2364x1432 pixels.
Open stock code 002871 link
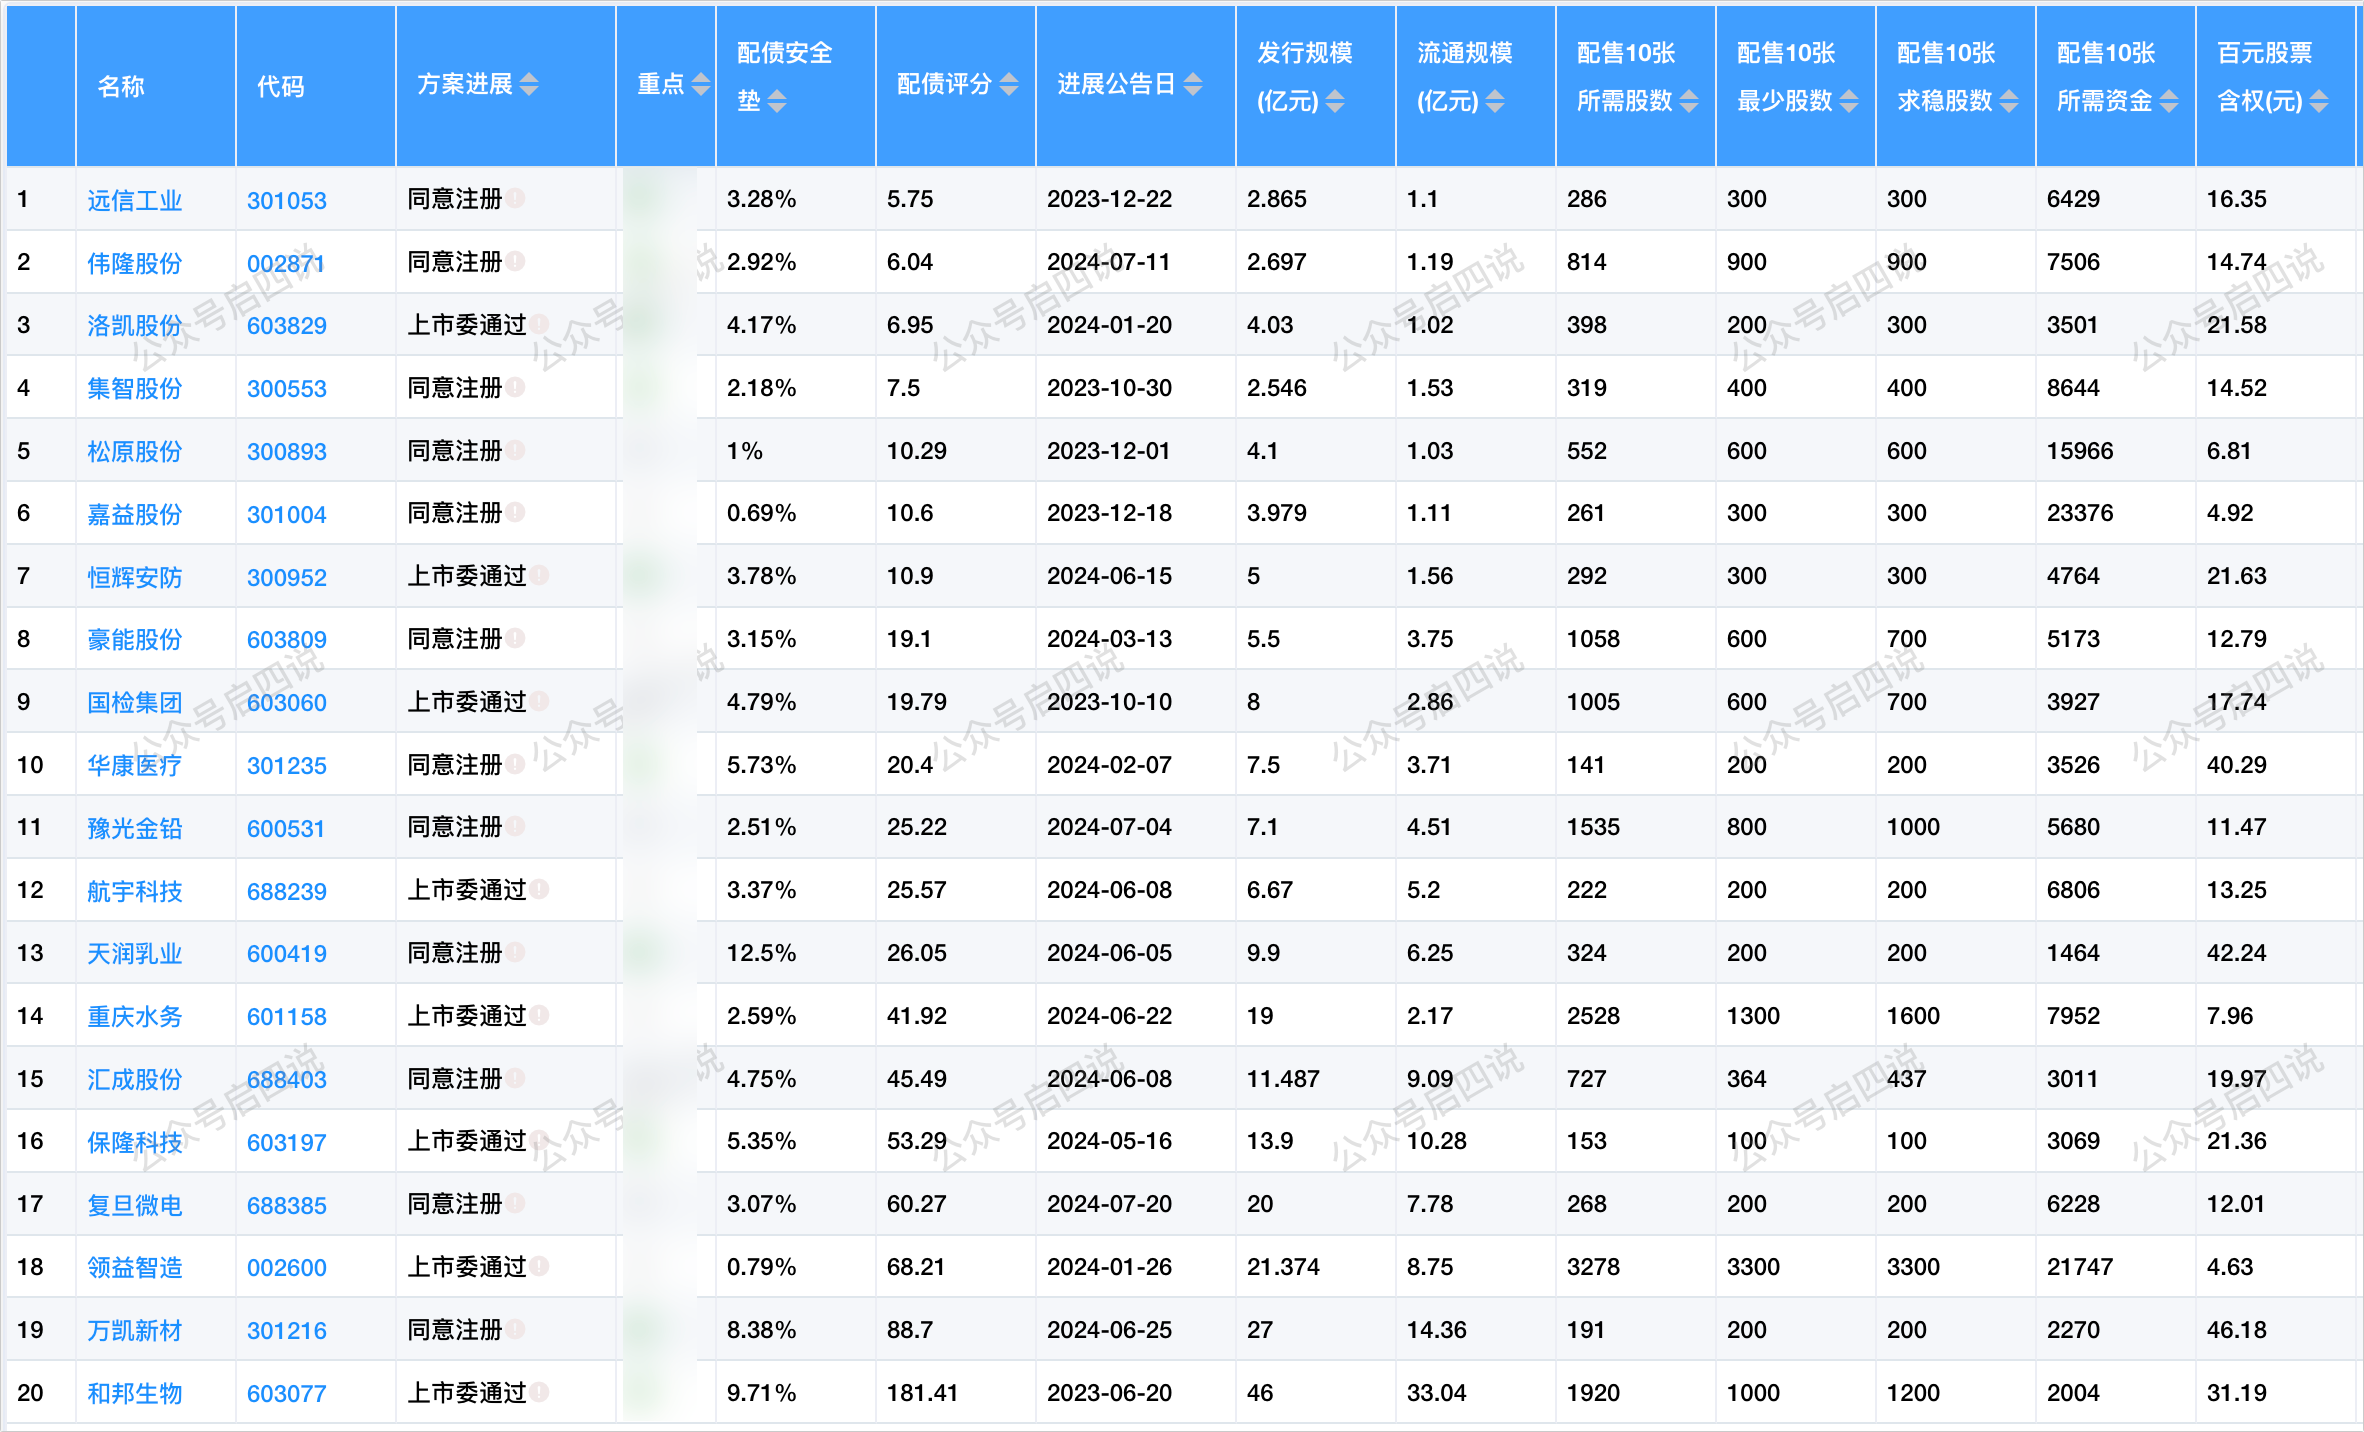[x=286, y=263]
